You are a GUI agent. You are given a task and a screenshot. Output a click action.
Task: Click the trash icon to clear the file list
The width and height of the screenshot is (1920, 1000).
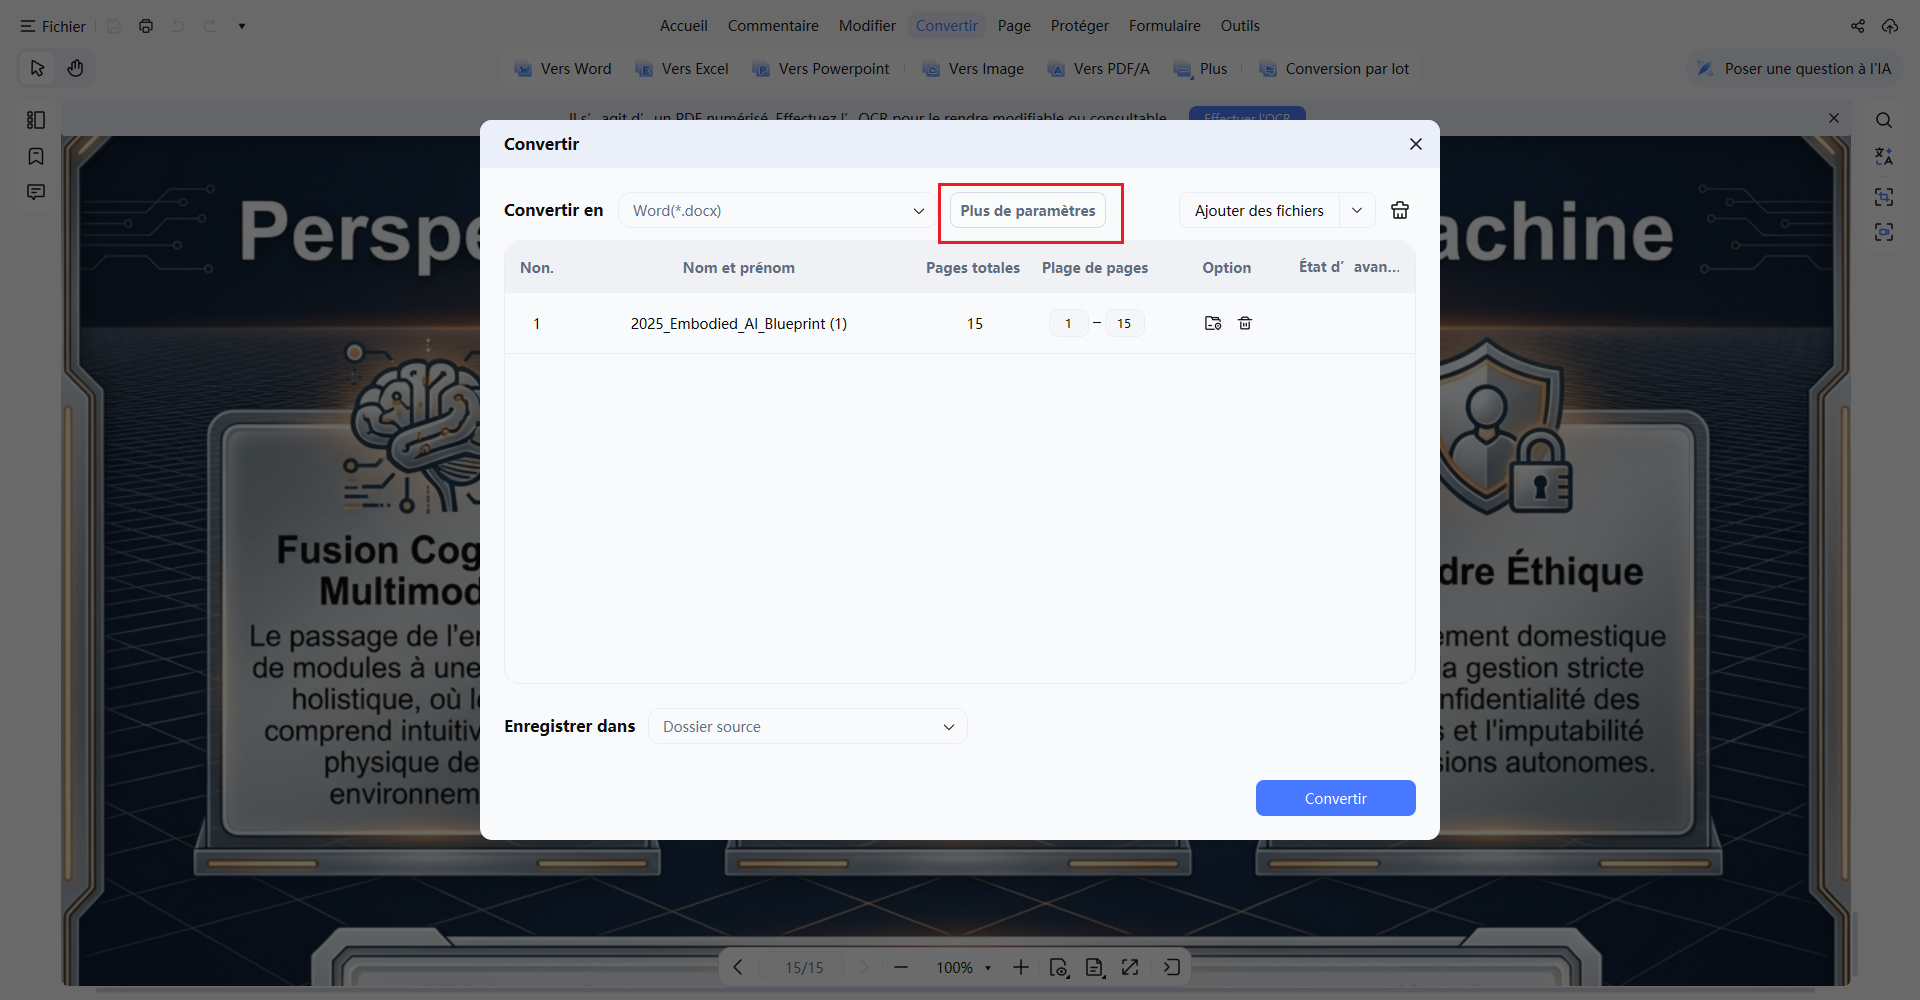(x=1400, y=210)
